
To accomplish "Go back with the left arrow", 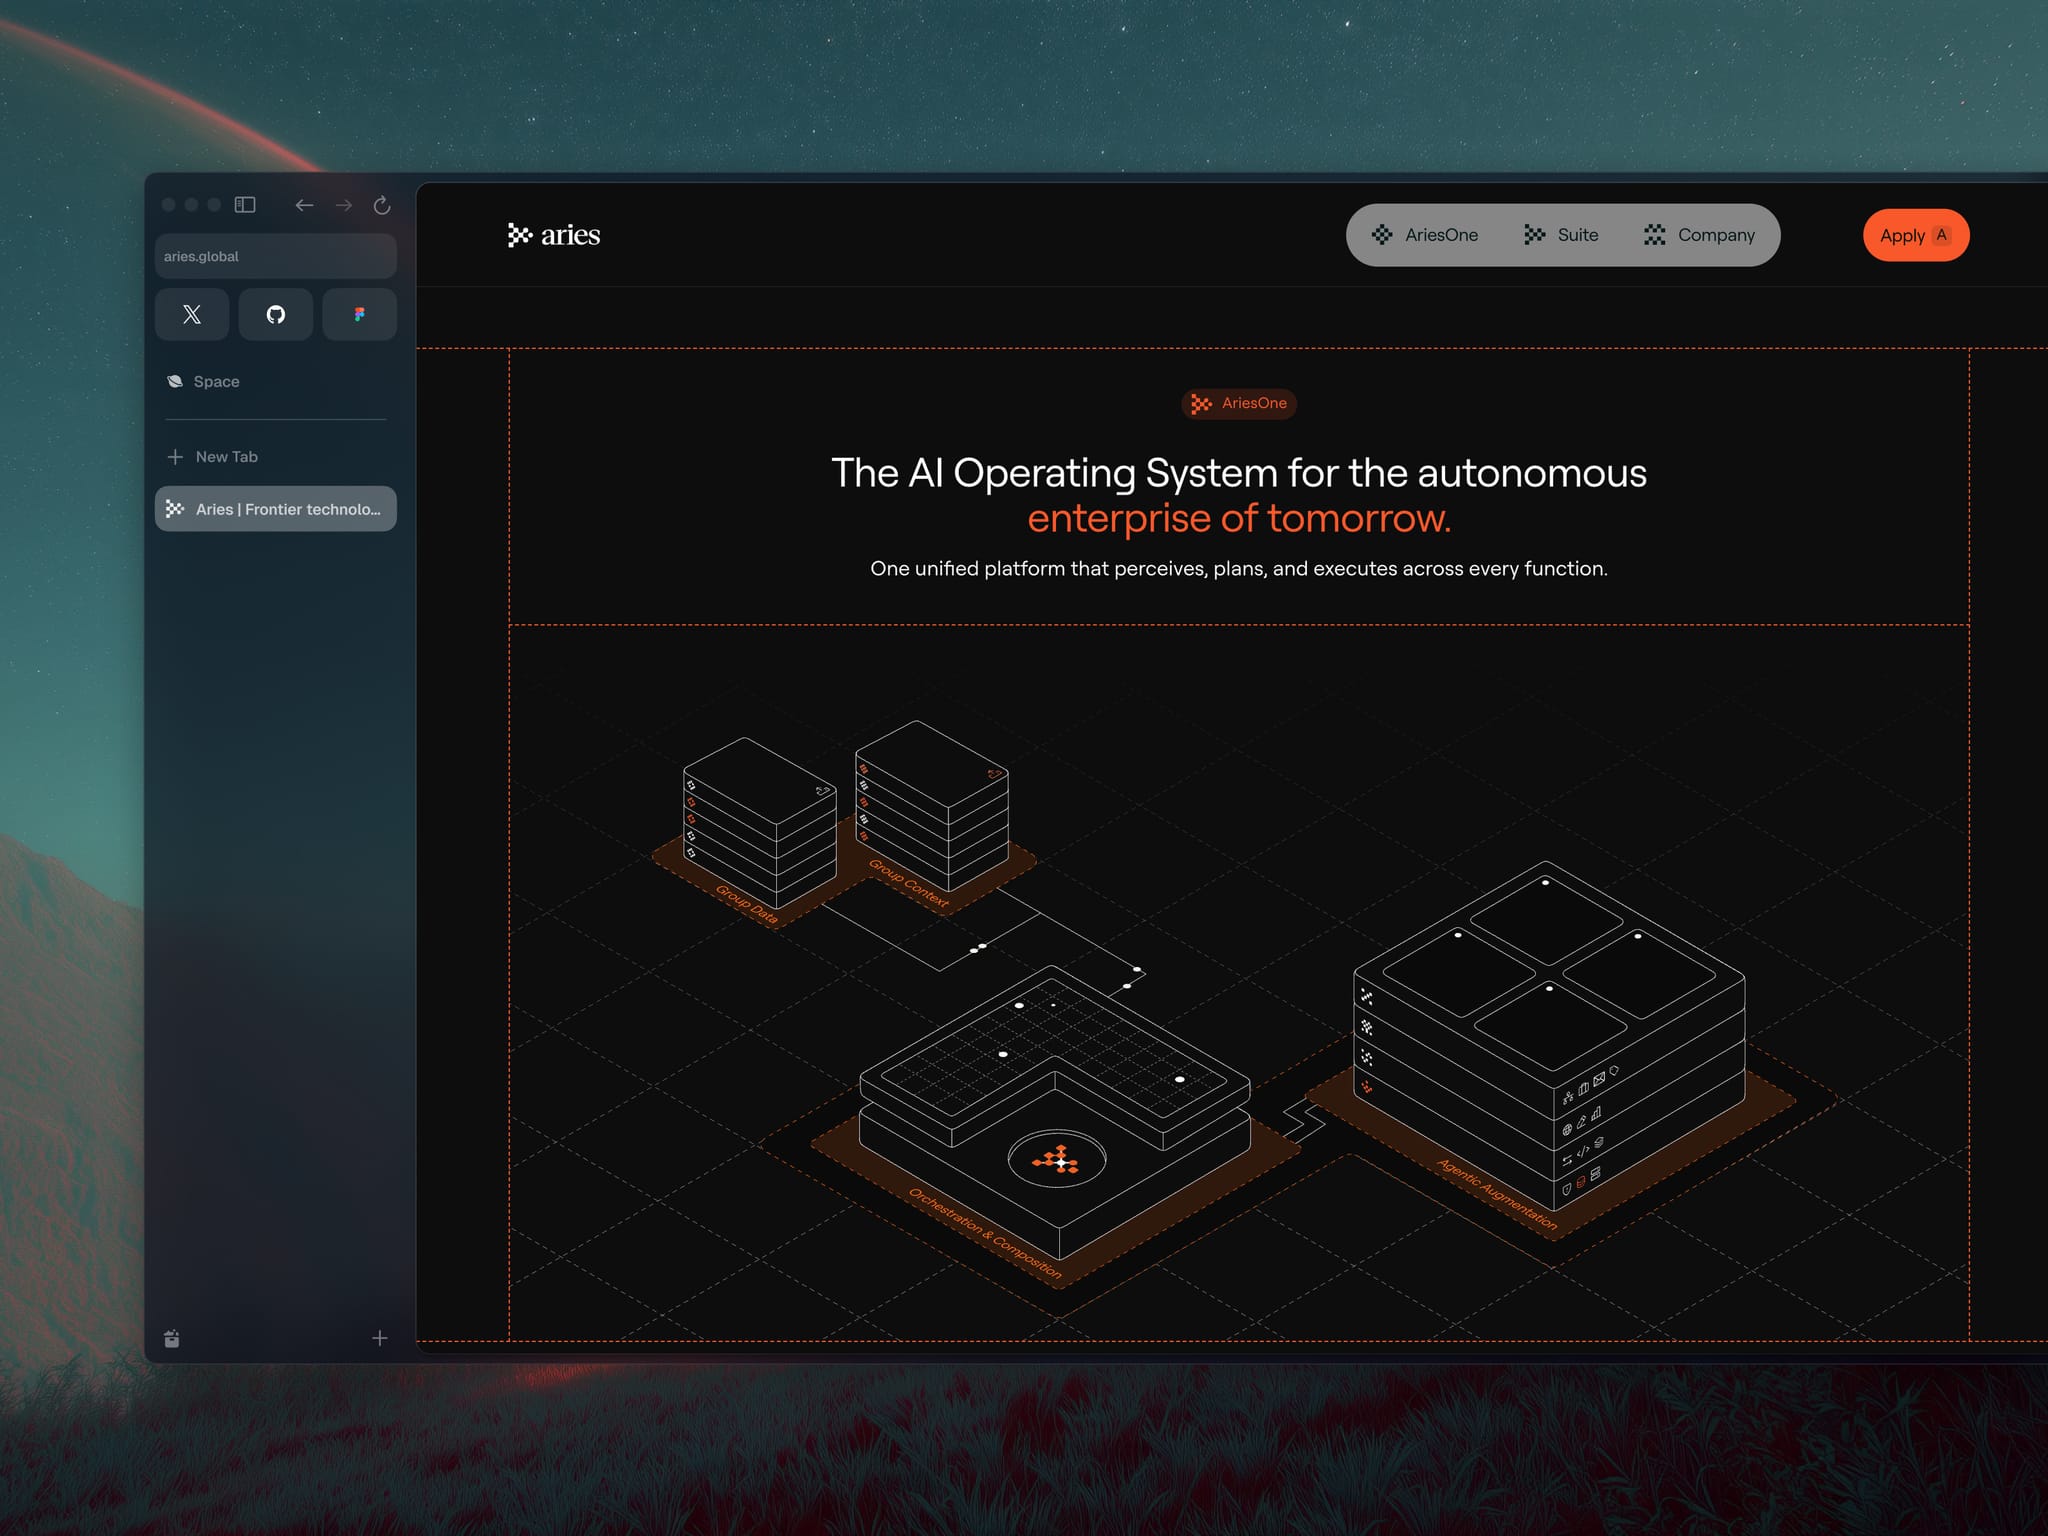I will pos(304,205).
